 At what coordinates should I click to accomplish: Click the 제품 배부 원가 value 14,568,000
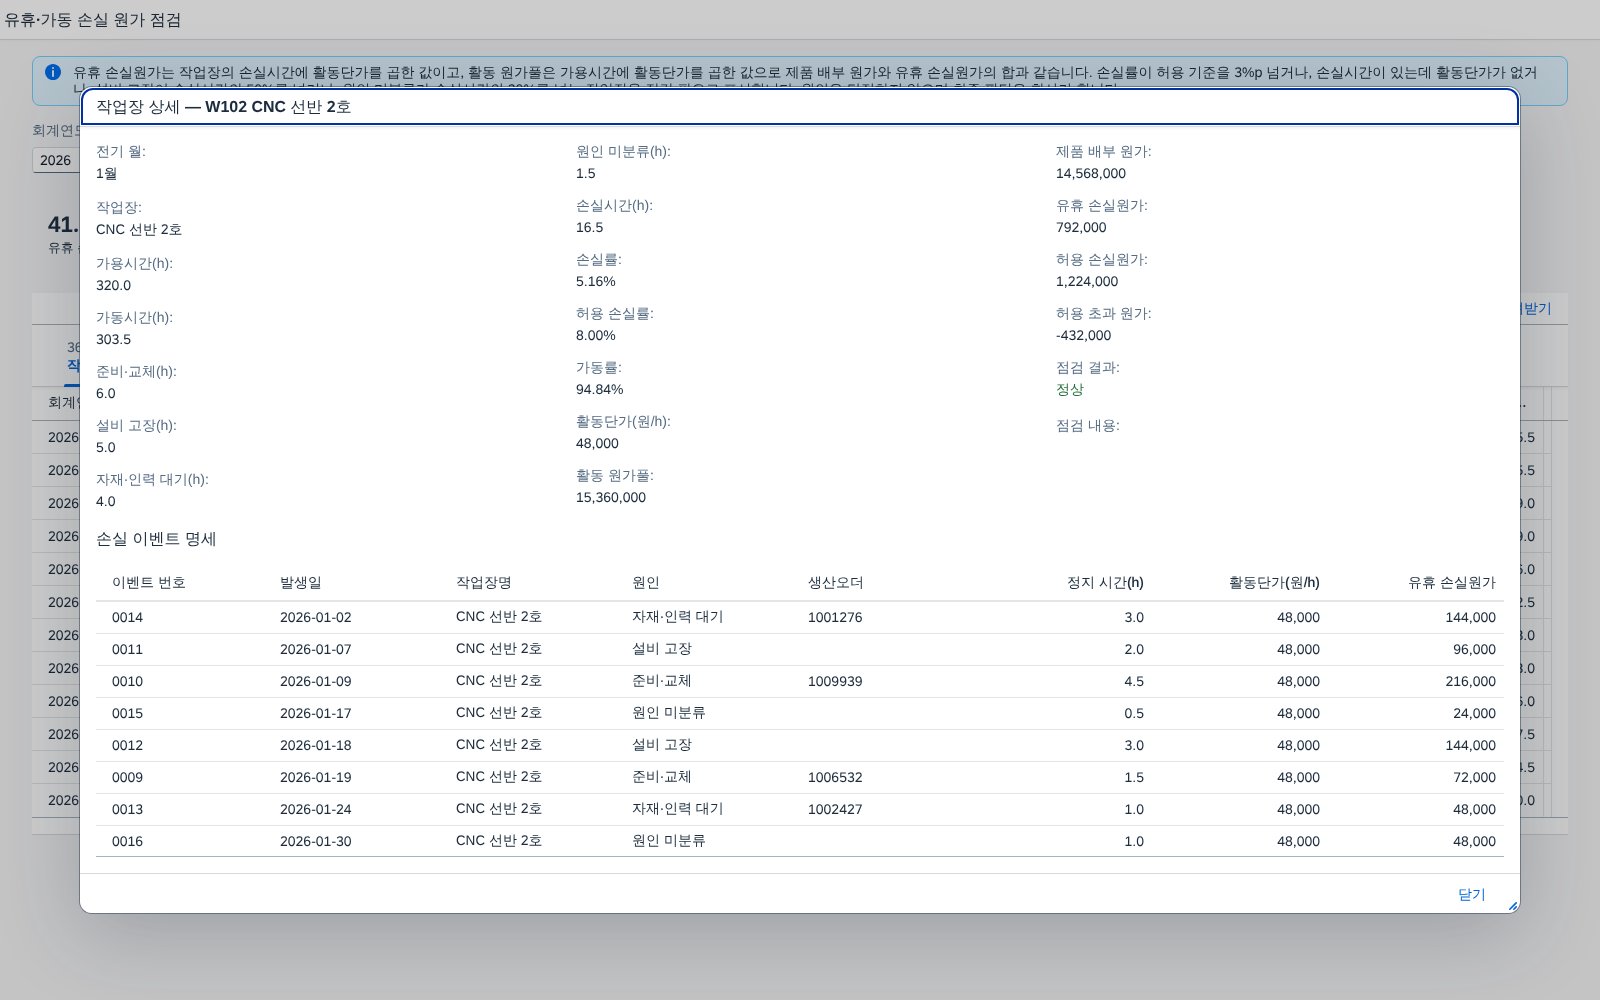tap(1091, 173)
